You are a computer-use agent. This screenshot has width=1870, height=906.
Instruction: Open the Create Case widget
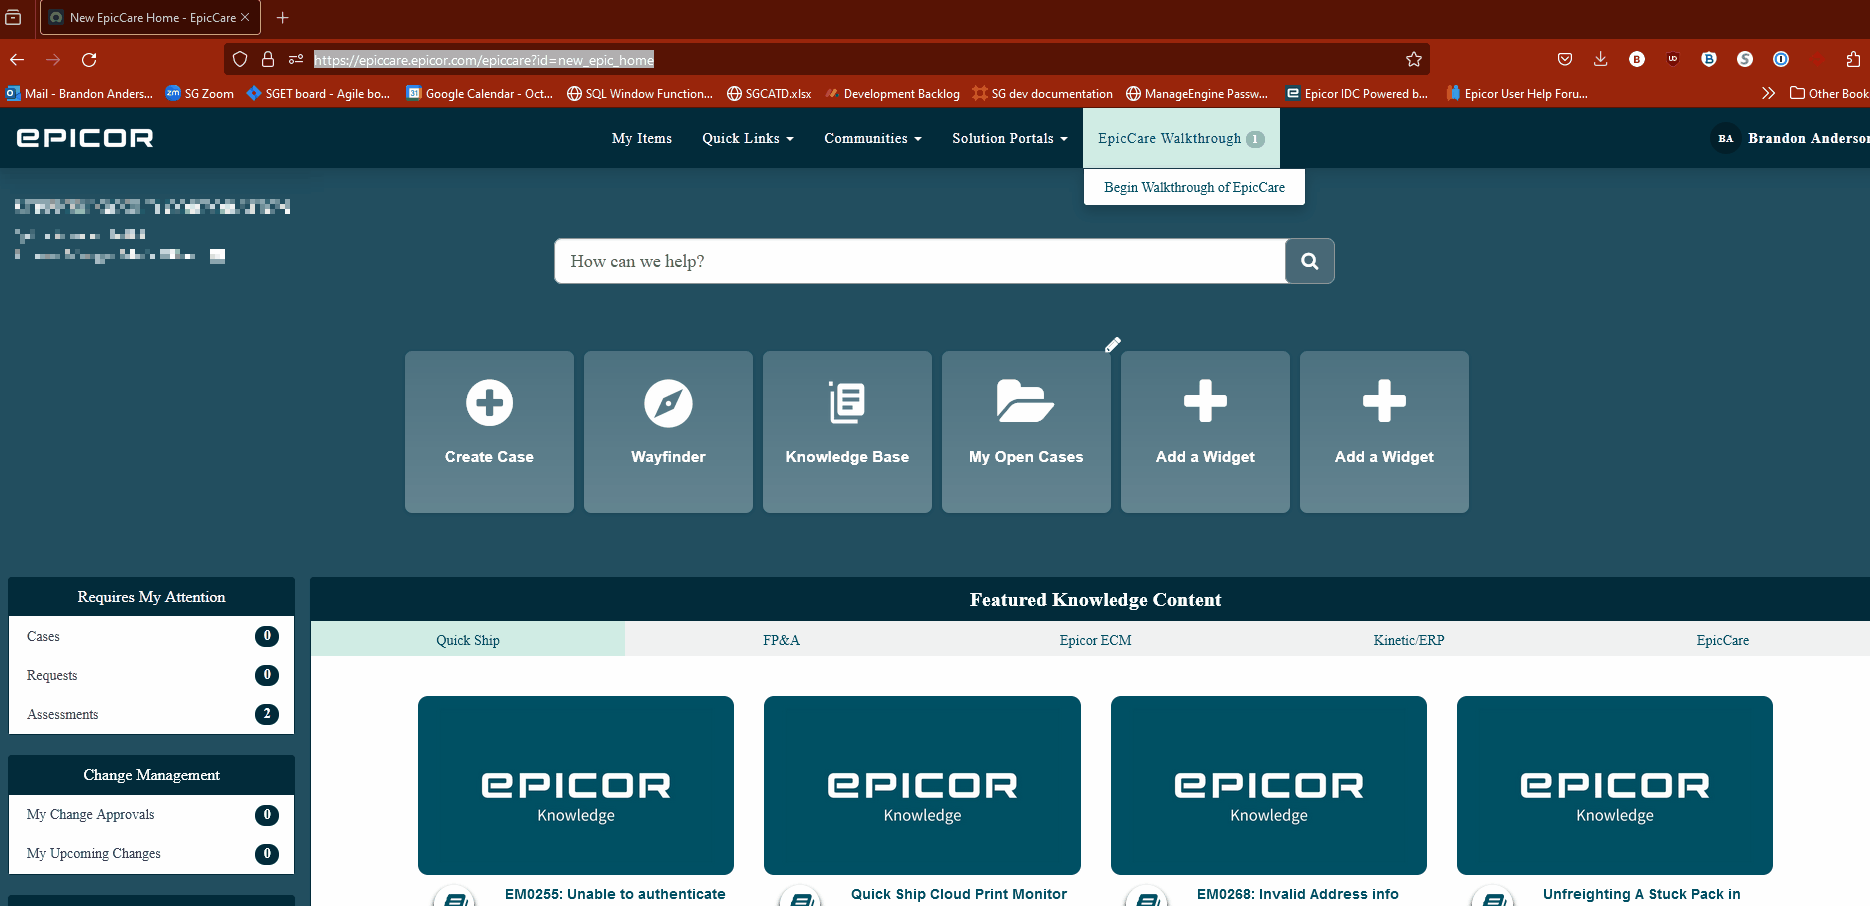pyautogui.click(x=489, y=432)
